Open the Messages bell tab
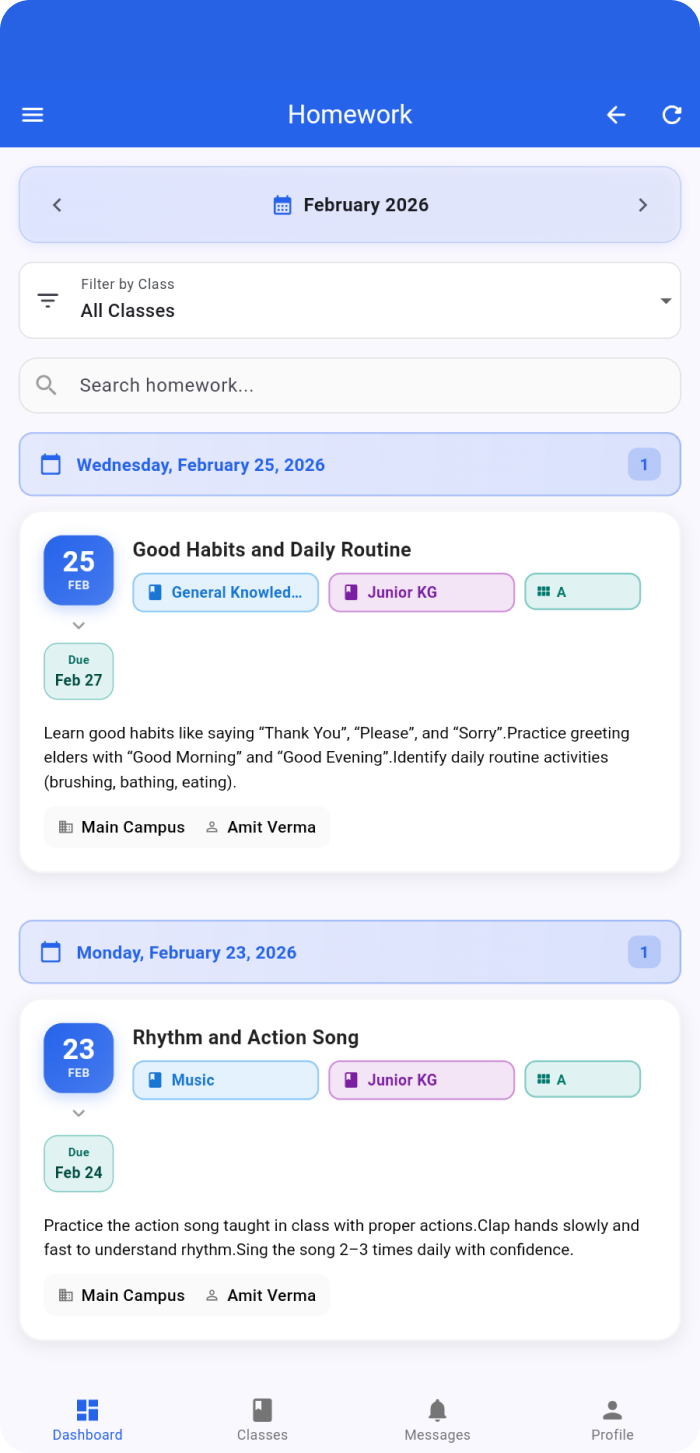 pyautogui.click(x=437, y=1419)
